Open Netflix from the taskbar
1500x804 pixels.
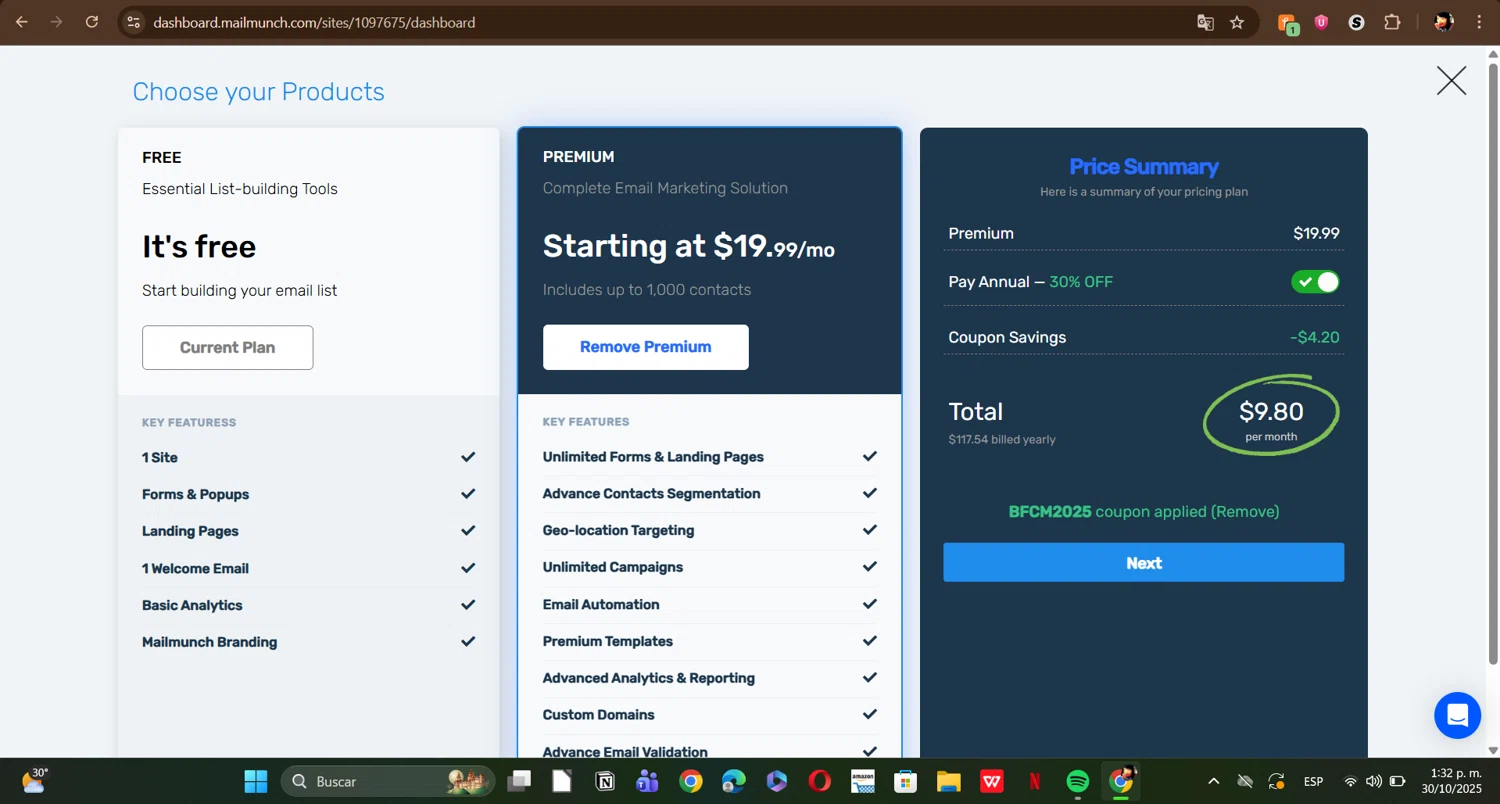[1035, 781]
